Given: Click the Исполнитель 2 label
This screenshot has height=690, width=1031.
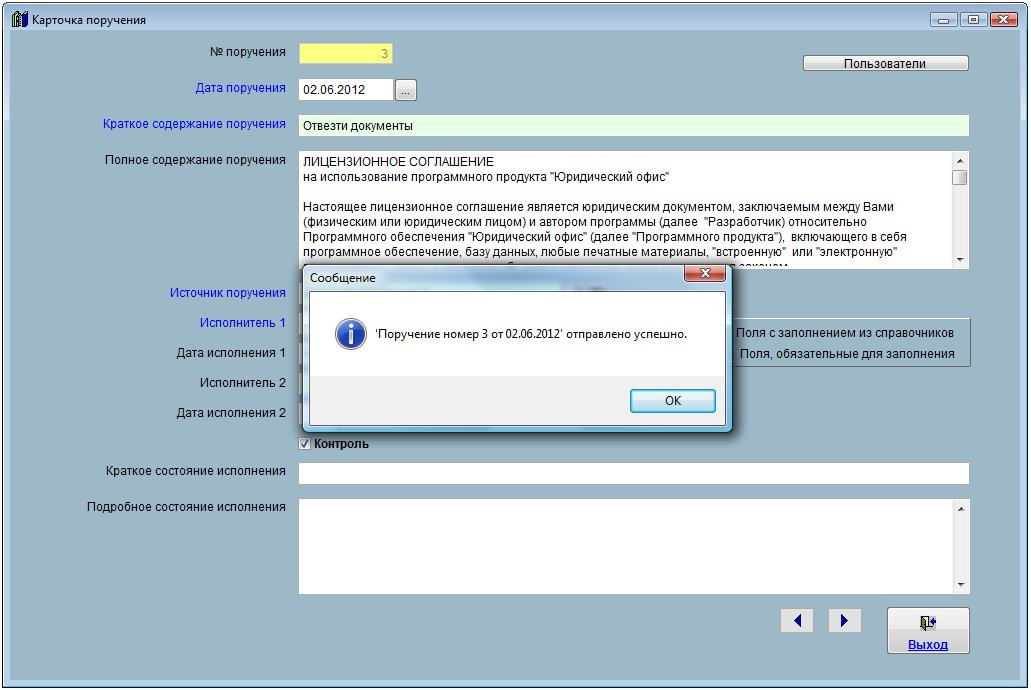Looking at the screenshot, I should point(243,382).
